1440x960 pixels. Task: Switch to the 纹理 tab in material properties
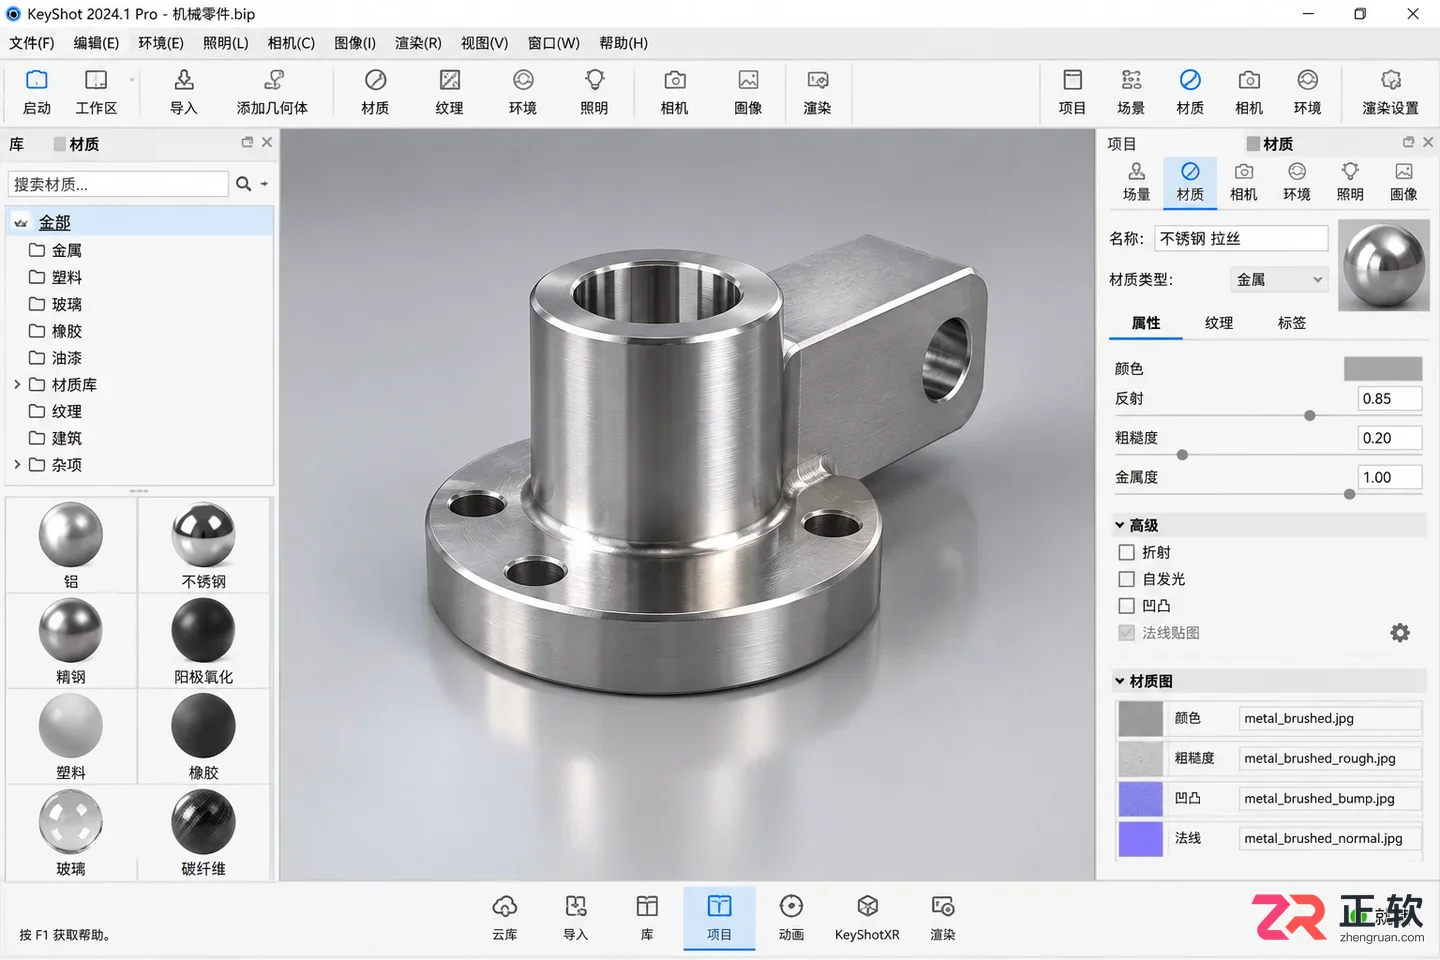pos(1219,323)
